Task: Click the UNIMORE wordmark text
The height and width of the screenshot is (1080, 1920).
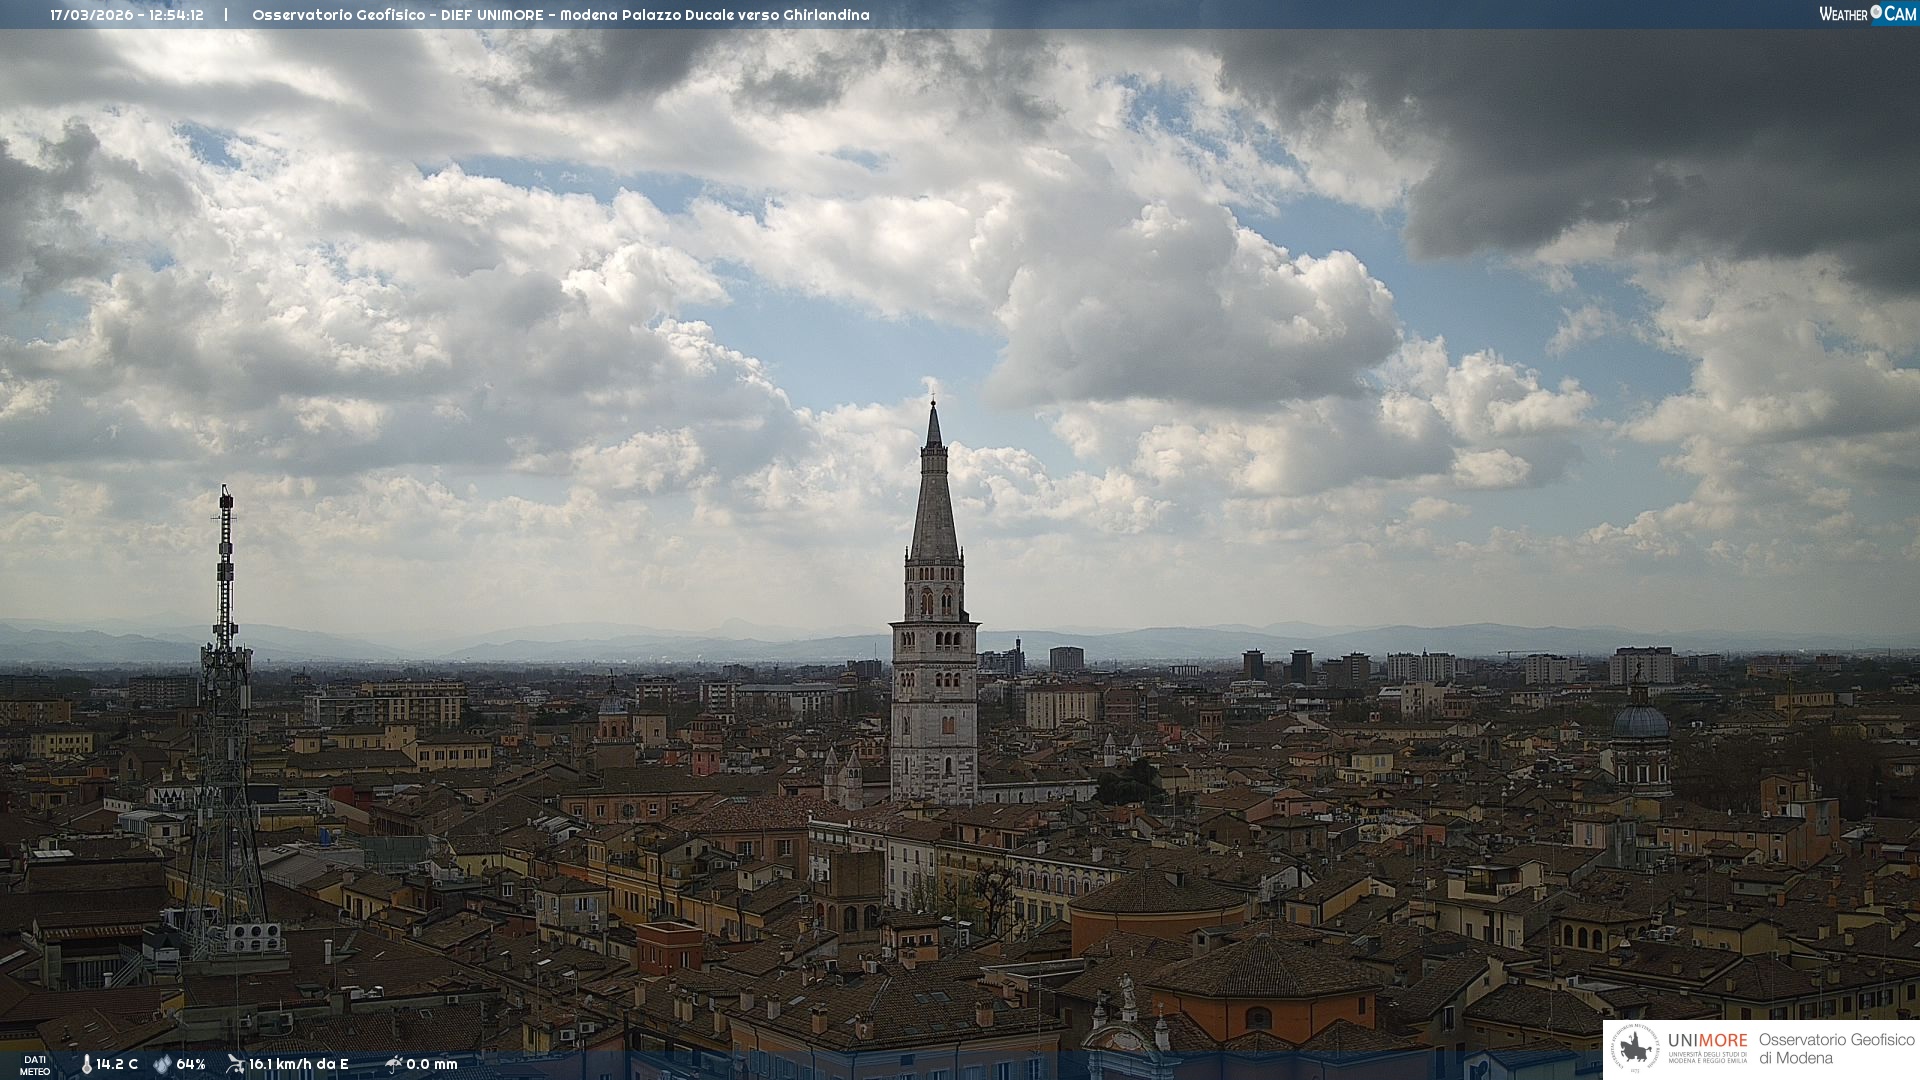Action: (1707, 1040)
